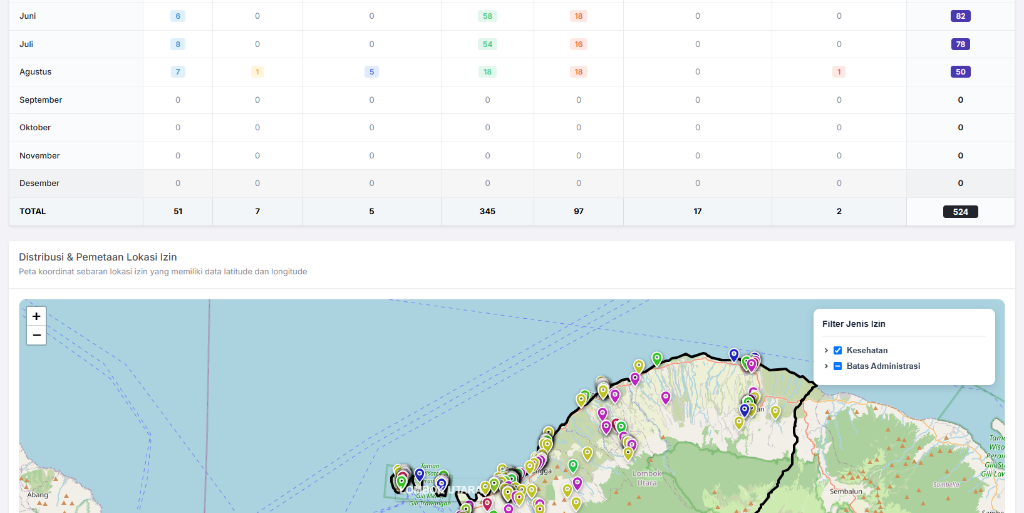Click the November month label
1024x513 pixels.
39,155
